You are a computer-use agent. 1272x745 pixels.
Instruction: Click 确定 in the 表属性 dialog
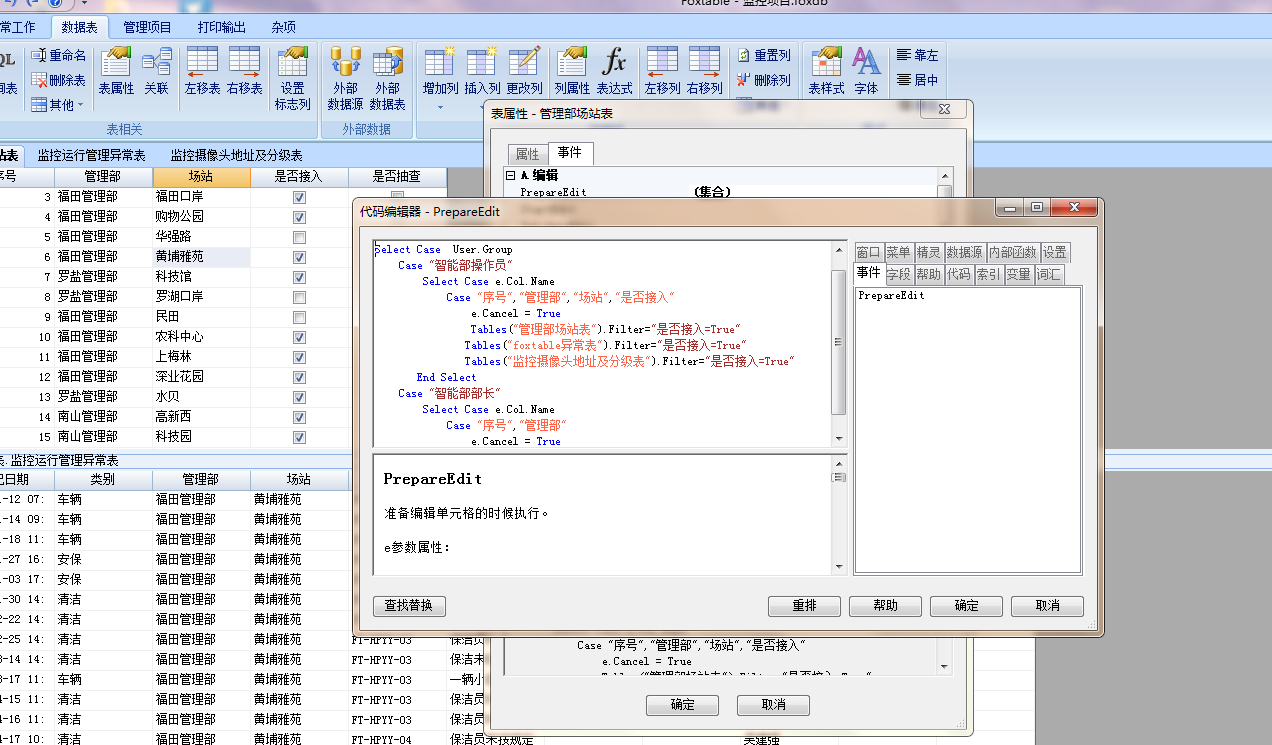click(682, 705)
